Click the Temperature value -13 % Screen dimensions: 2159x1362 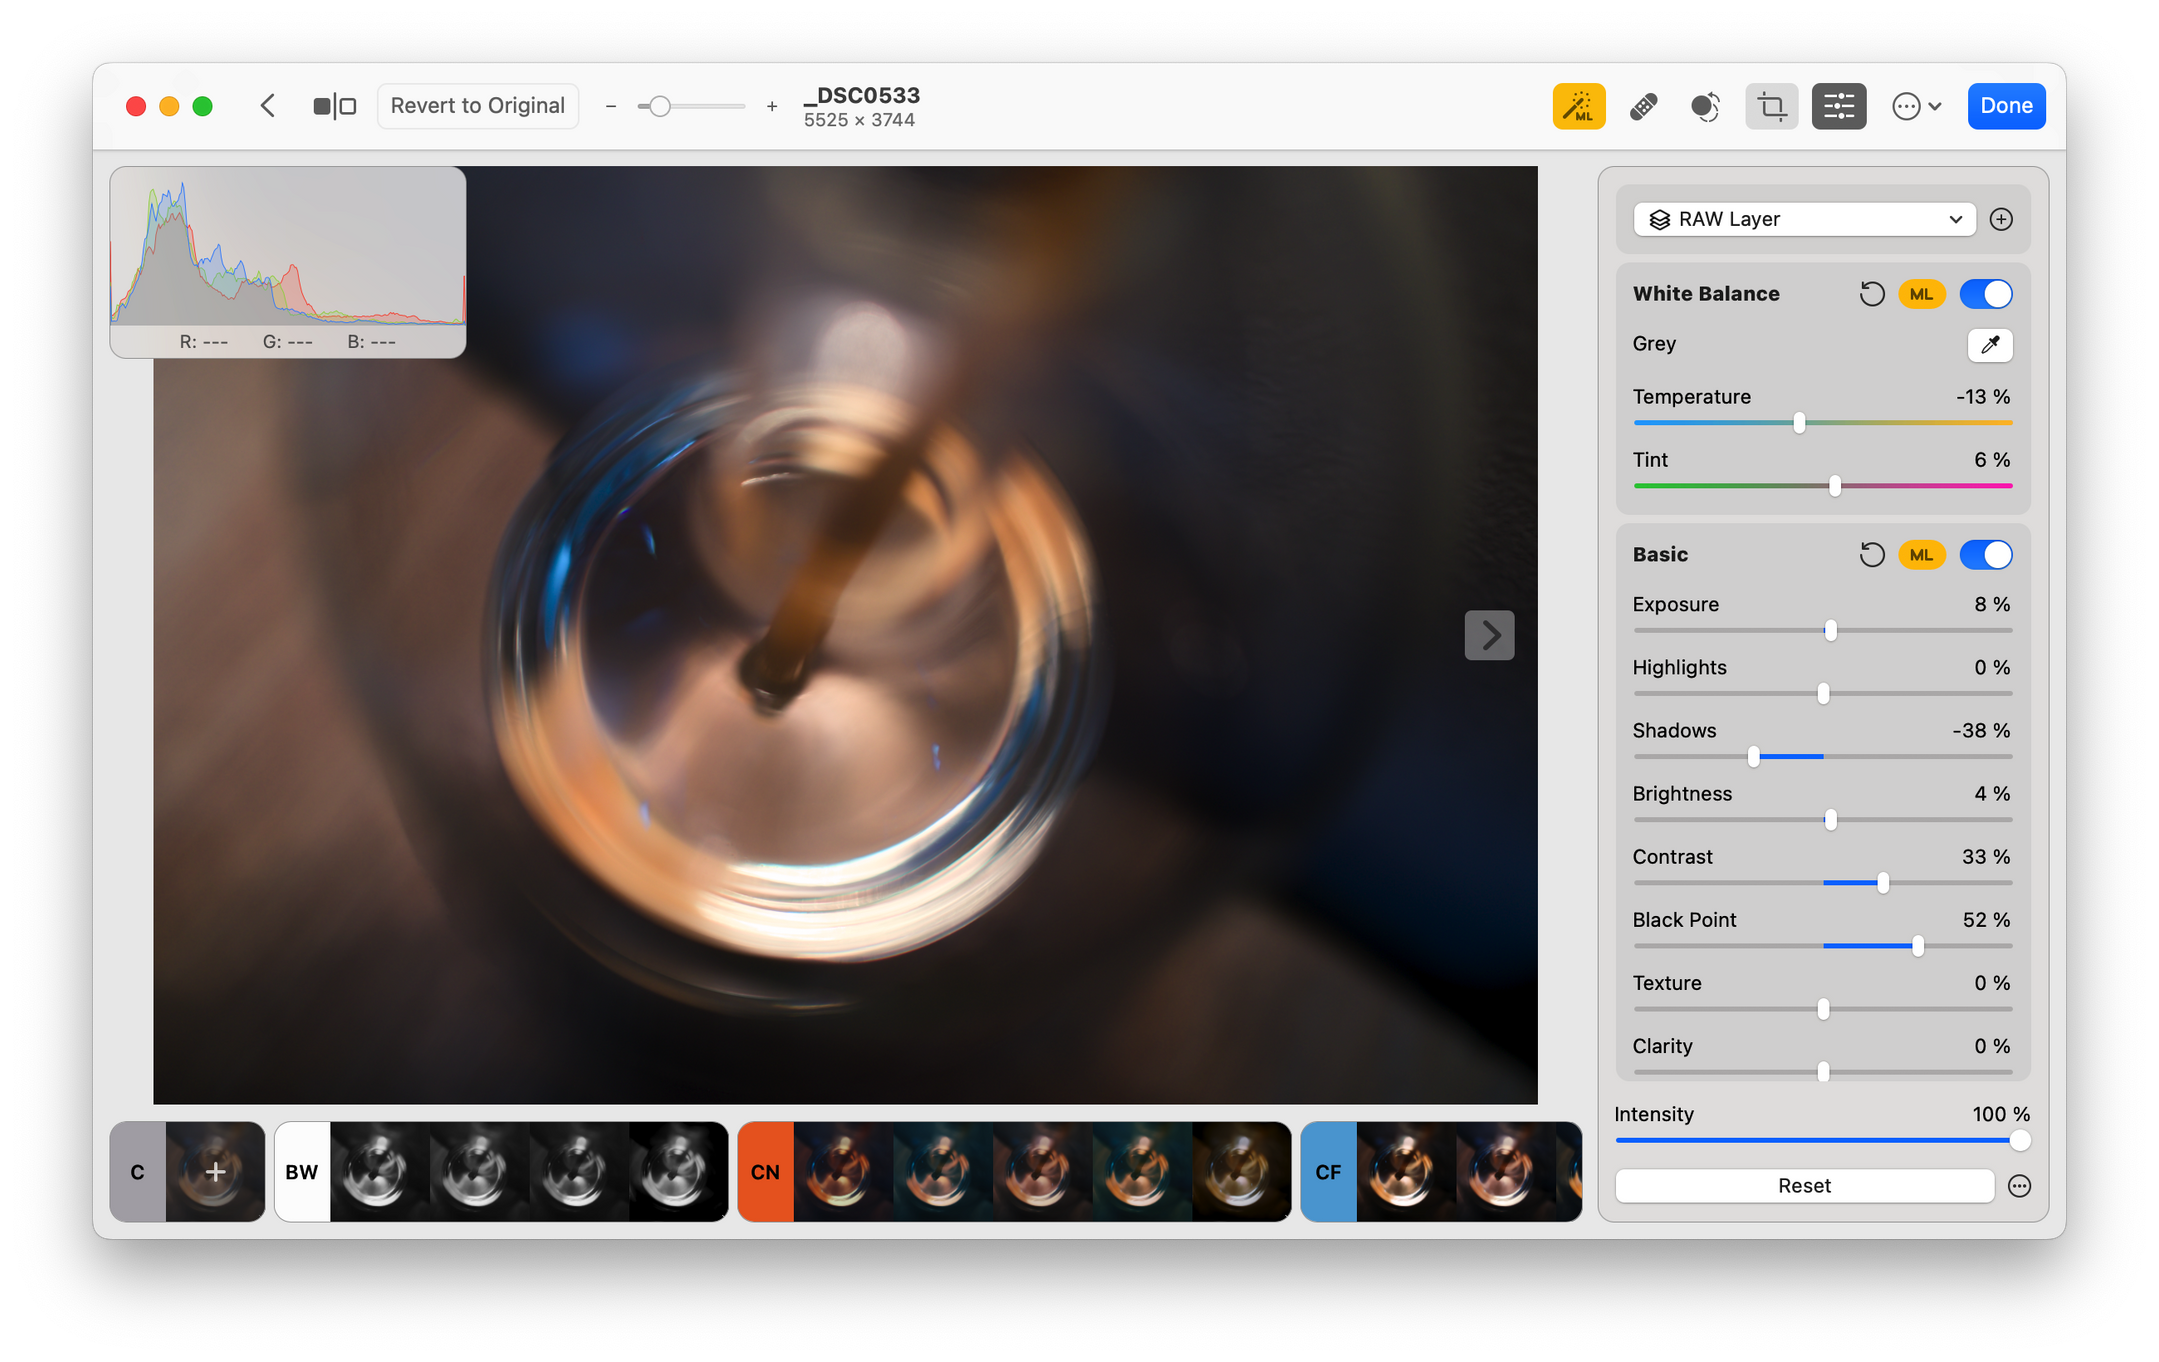(1983, 397)
